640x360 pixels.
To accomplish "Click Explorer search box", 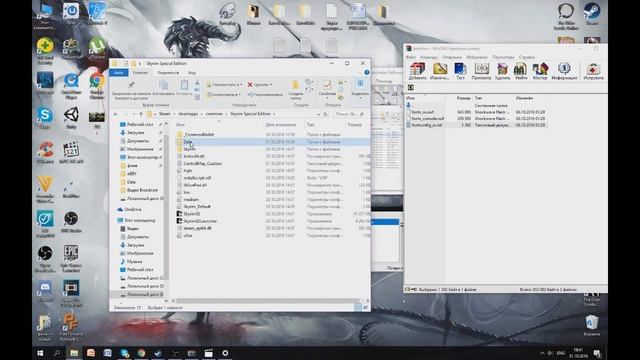I will [x=349, y=114].
